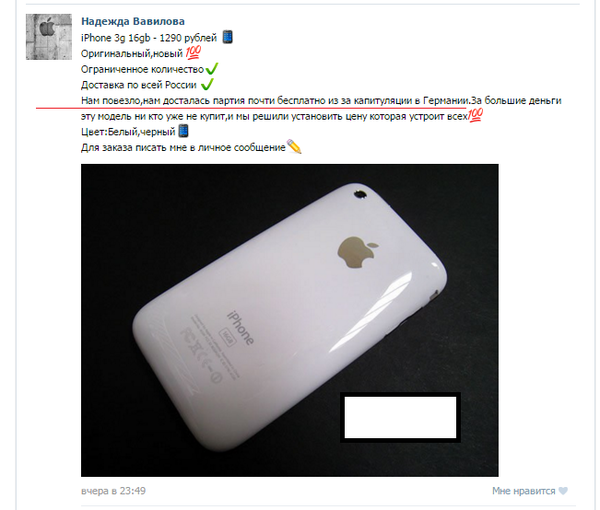Open the post timestamp вчера в 23:49

click(x=113, y=490)
